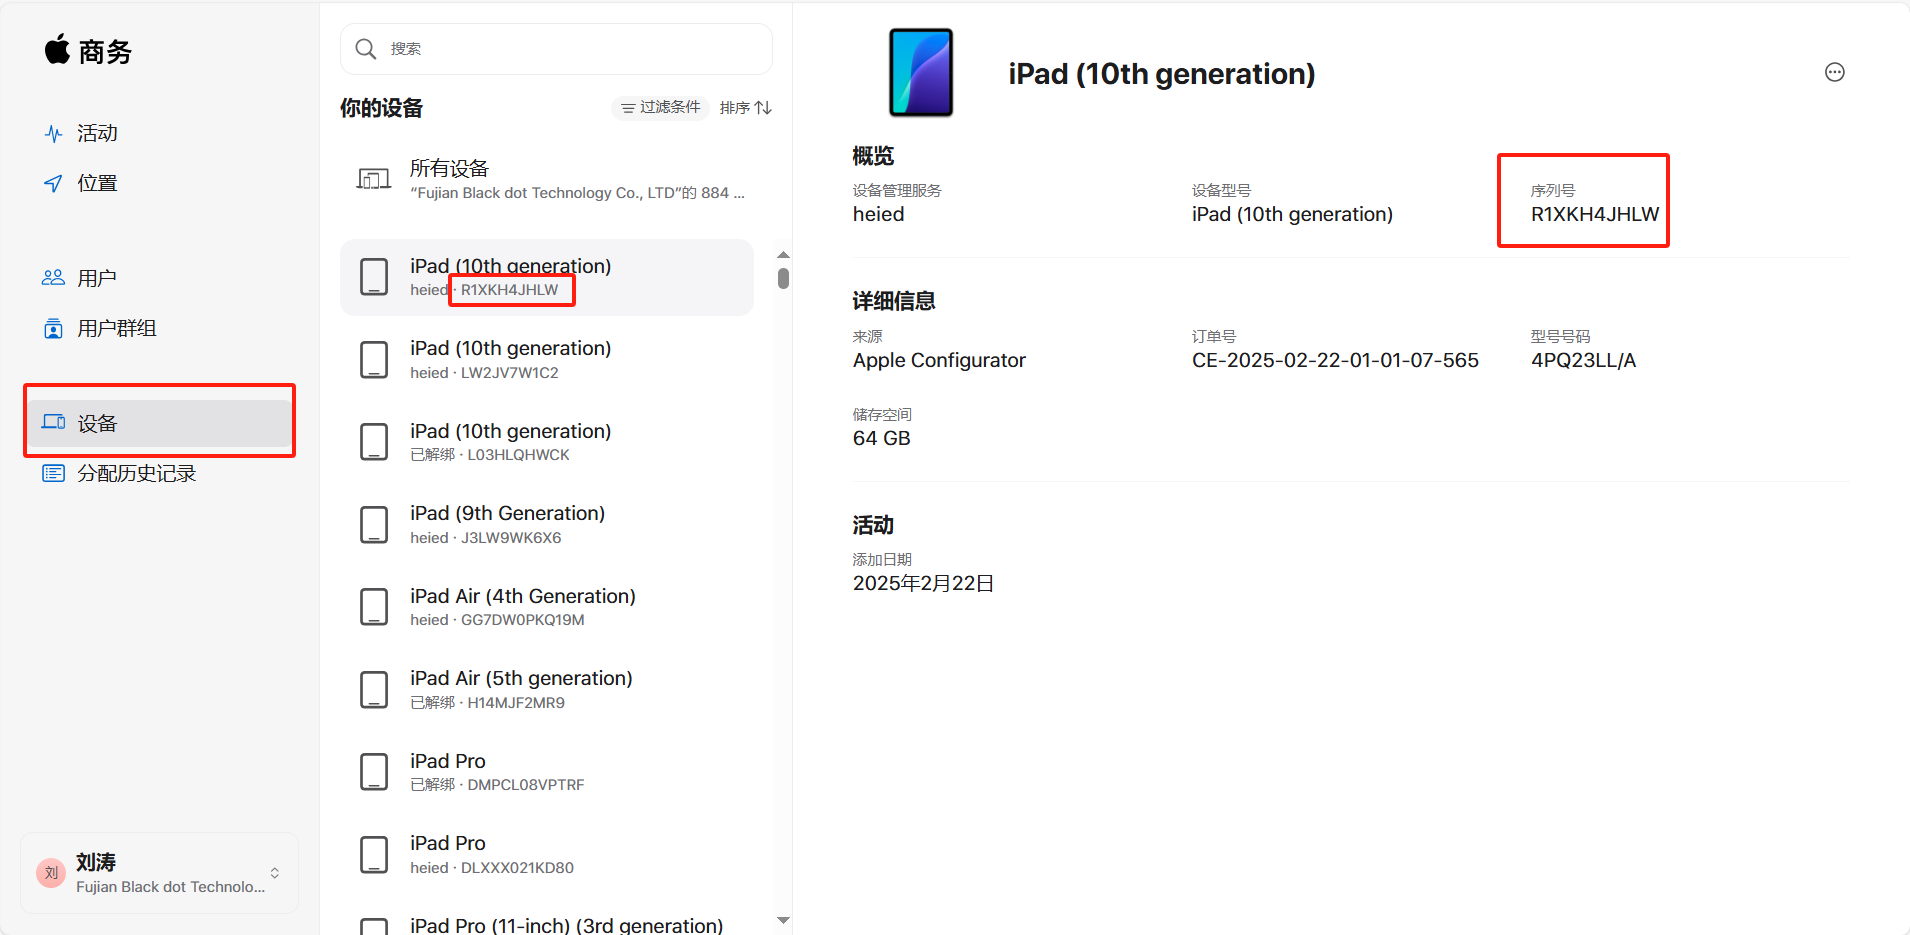This screenshot has height=935, width=1910.
Task: Select iPad (9th Generation) J3LW9WK6X6
Action: coord(547,525)
